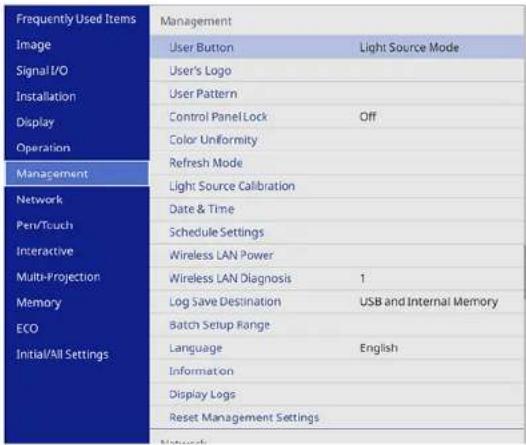Click the Wireless LAN Diagnosis value 1

point(362,279)
